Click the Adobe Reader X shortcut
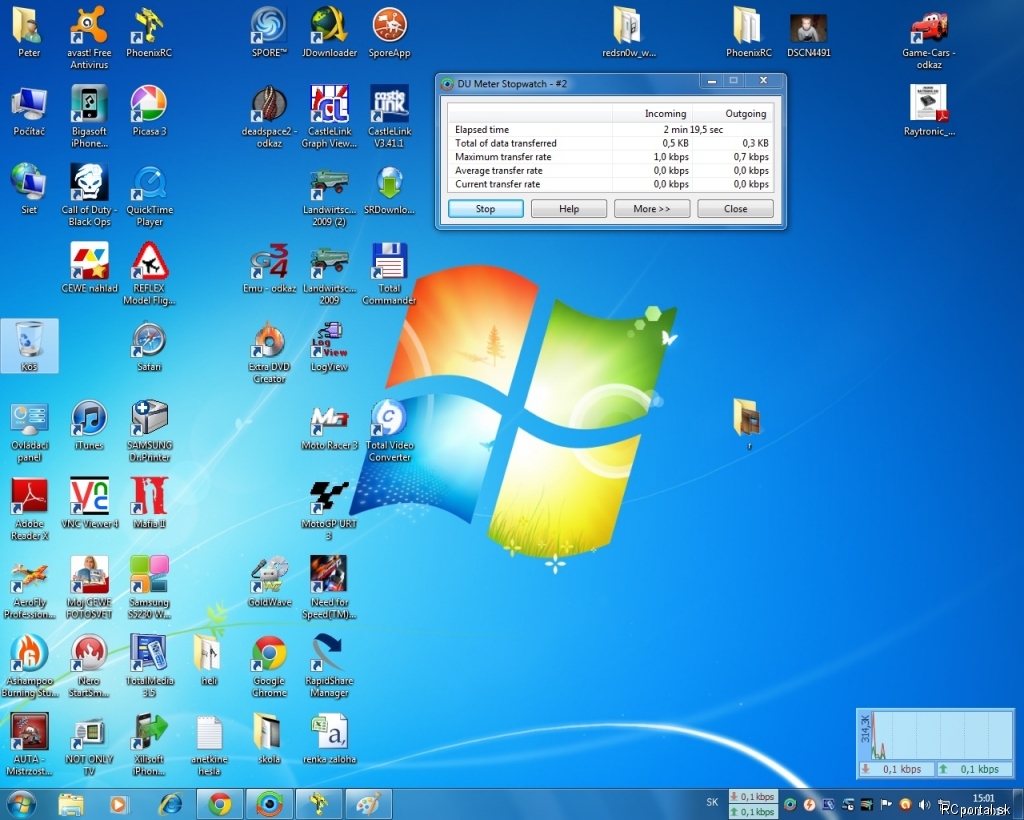This screenshot has width=1024, height=820. (x=29, y=497)
